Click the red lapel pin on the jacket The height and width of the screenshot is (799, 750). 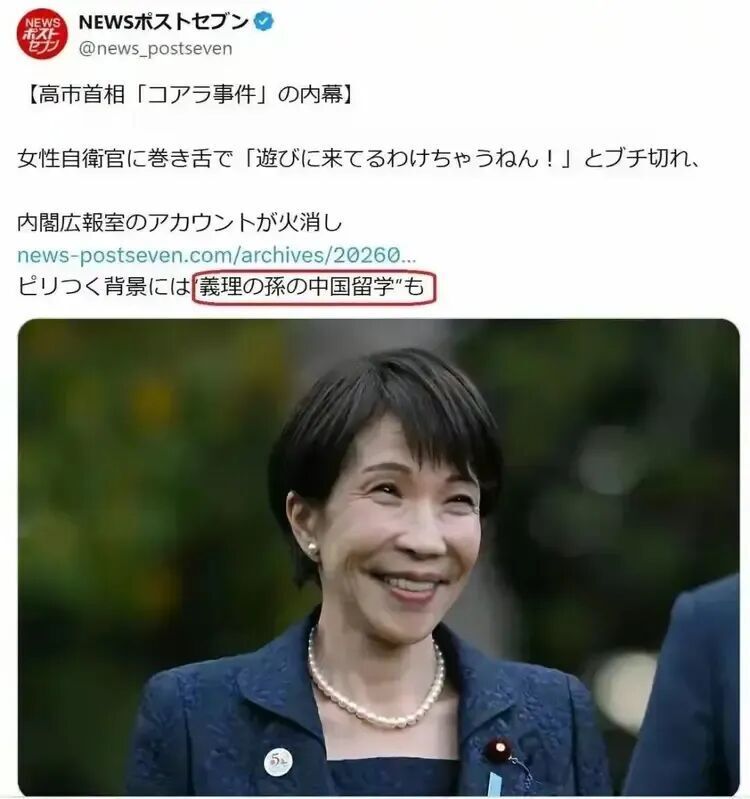tap(499, 749)
